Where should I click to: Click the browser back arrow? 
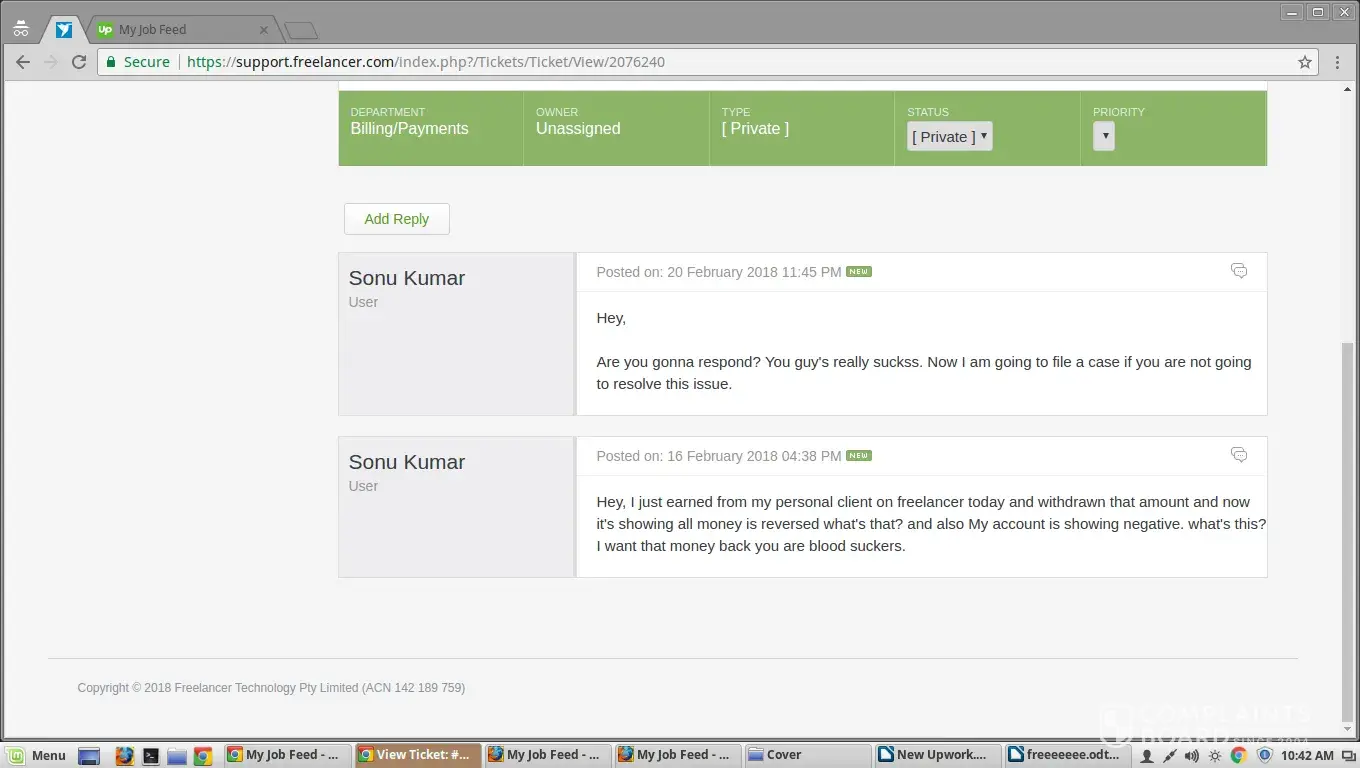pyautogui.click(x=22, y=62)
